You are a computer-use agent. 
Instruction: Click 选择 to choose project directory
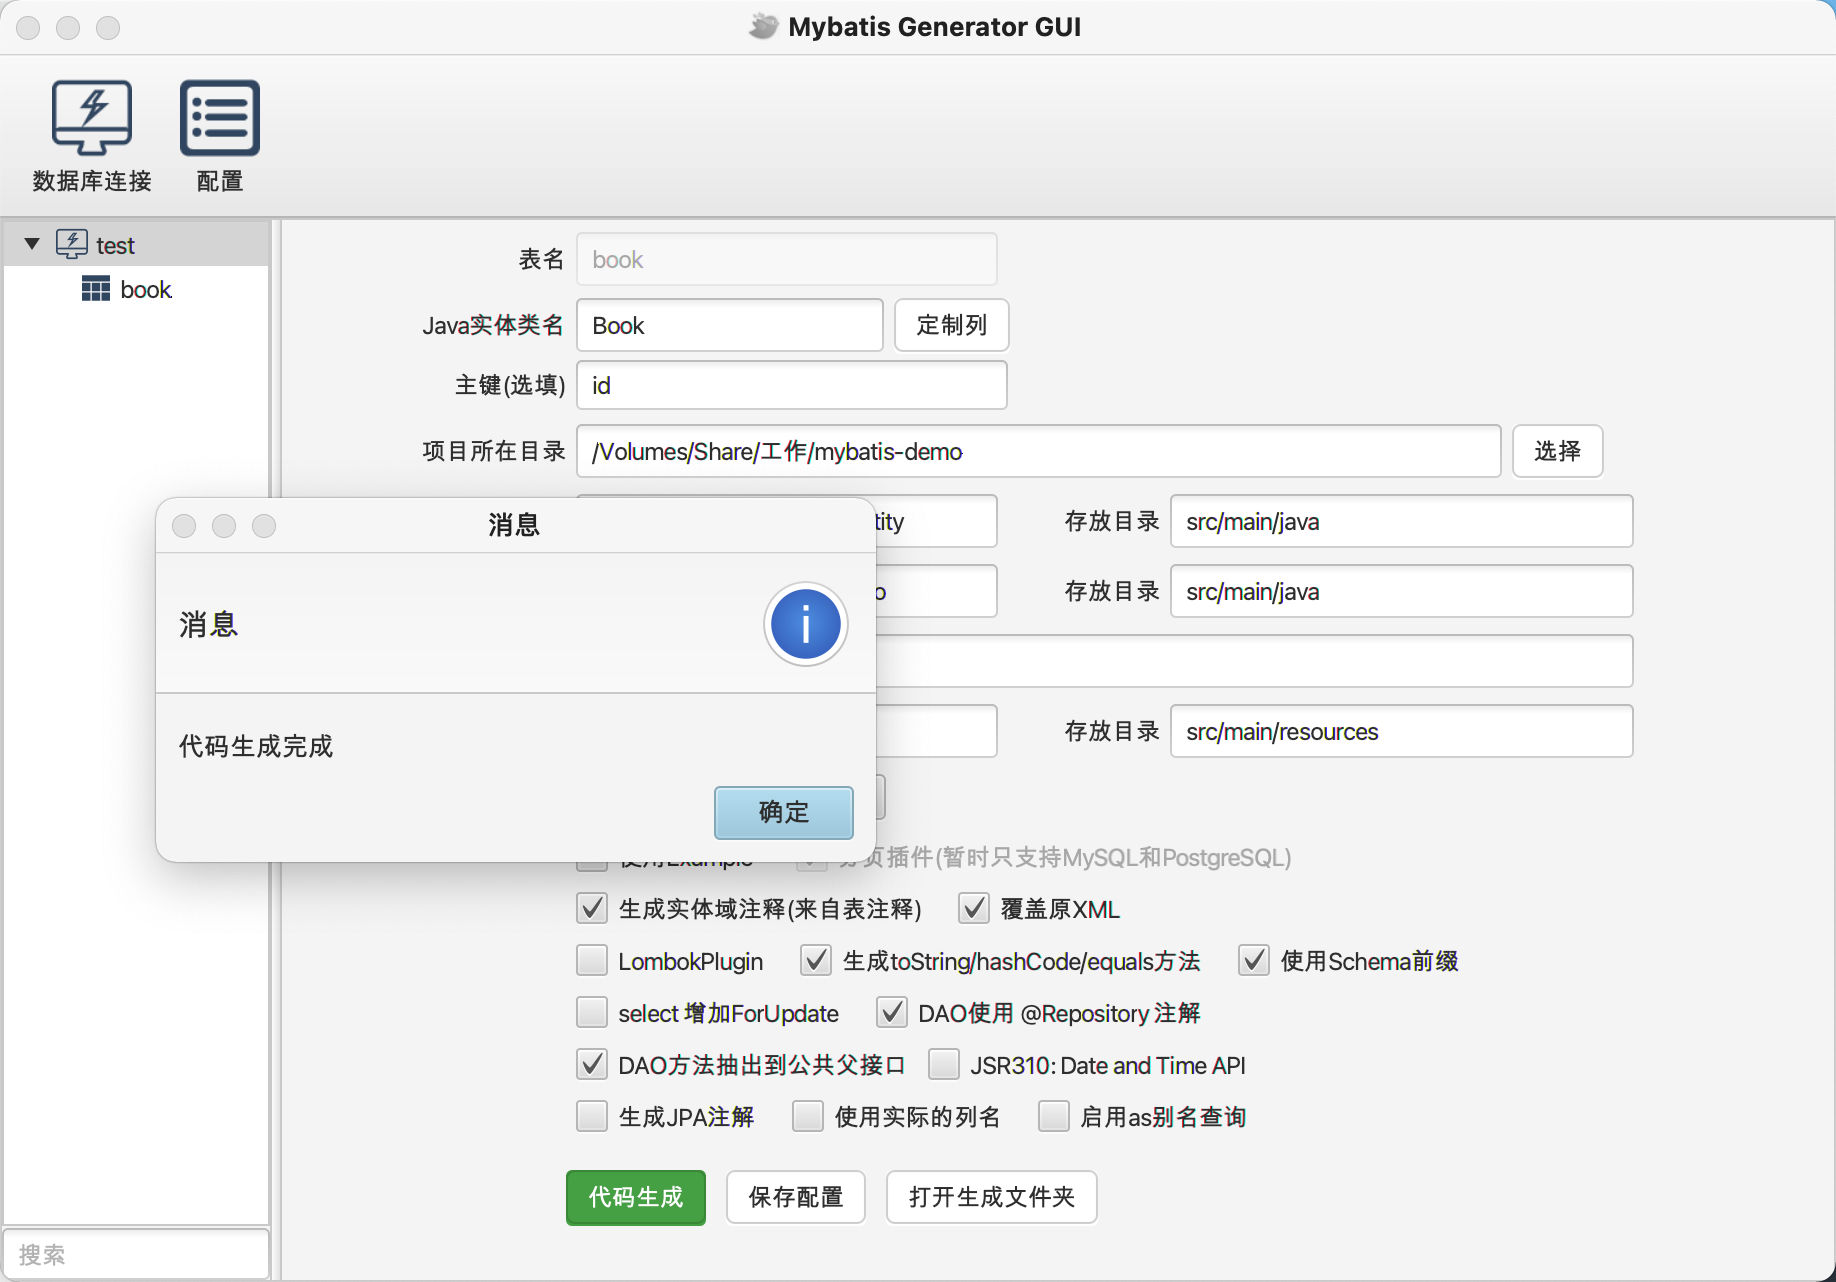[1557, 451]
